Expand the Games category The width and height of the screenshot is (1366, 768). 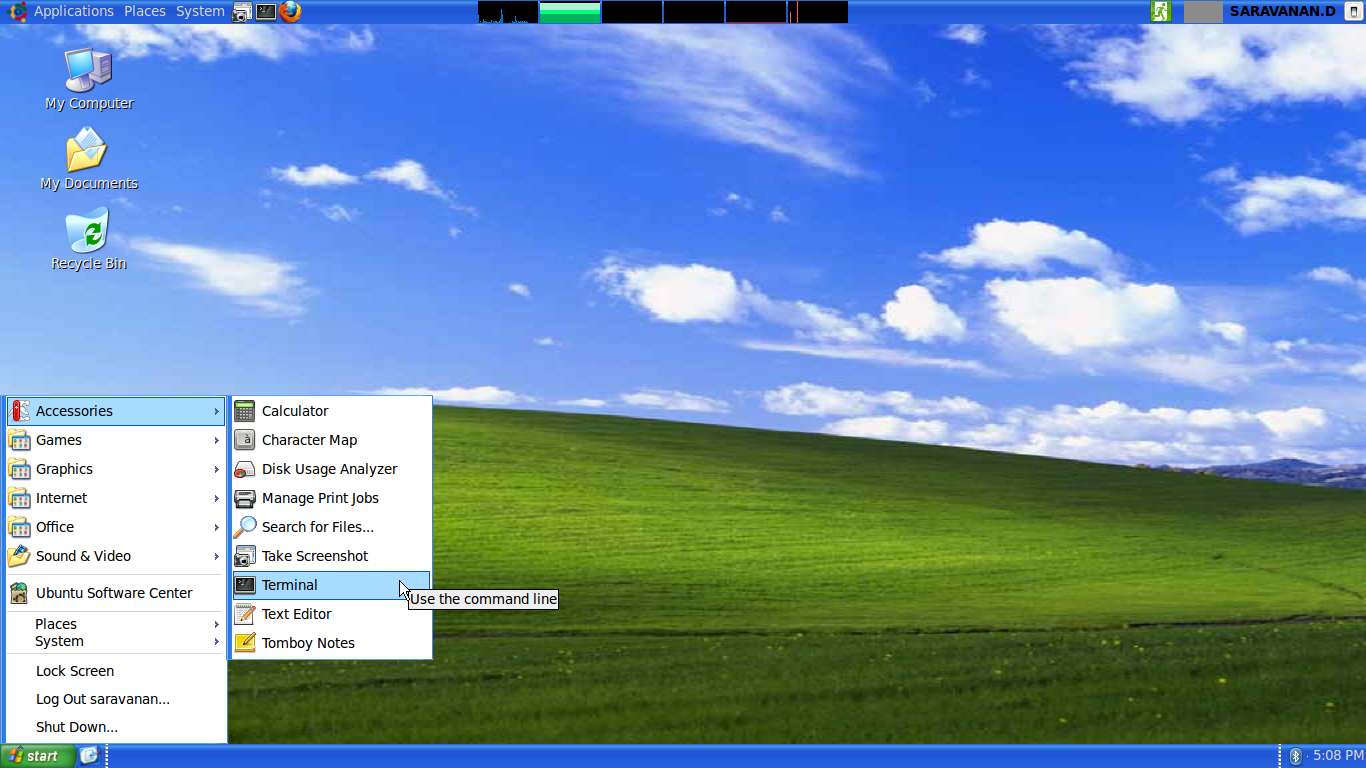tap(115, 440)
